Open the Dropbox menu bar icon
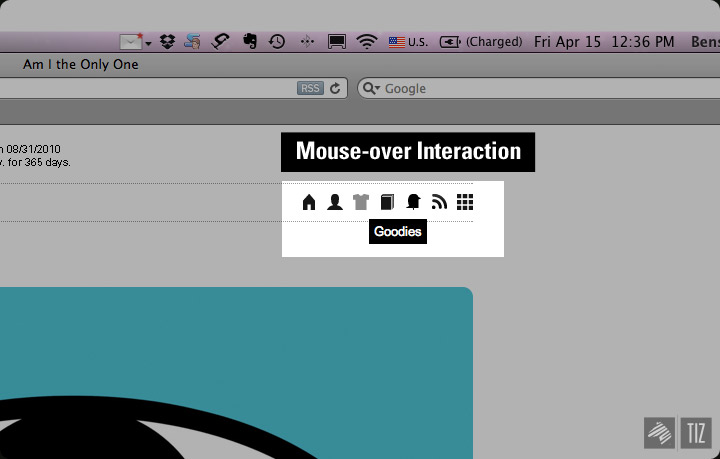The height and width of the screenshot is (459, 720). pyautogui.click(x=168, y=42)
